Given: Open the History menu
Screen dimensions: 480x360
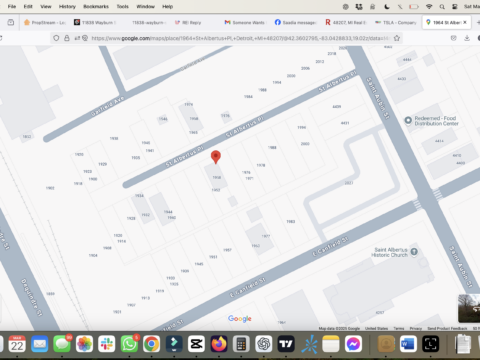Looking at the screenshot, I should click(67, 6).
